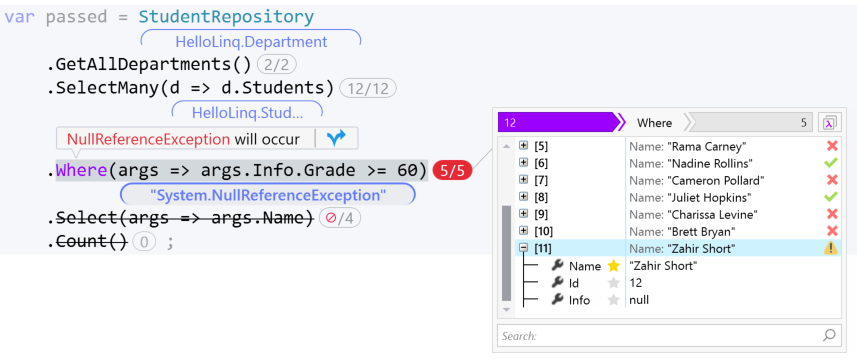Expand item [5] in the list
Viewport: 857px width, 364px height.
(x=524, y=146)
